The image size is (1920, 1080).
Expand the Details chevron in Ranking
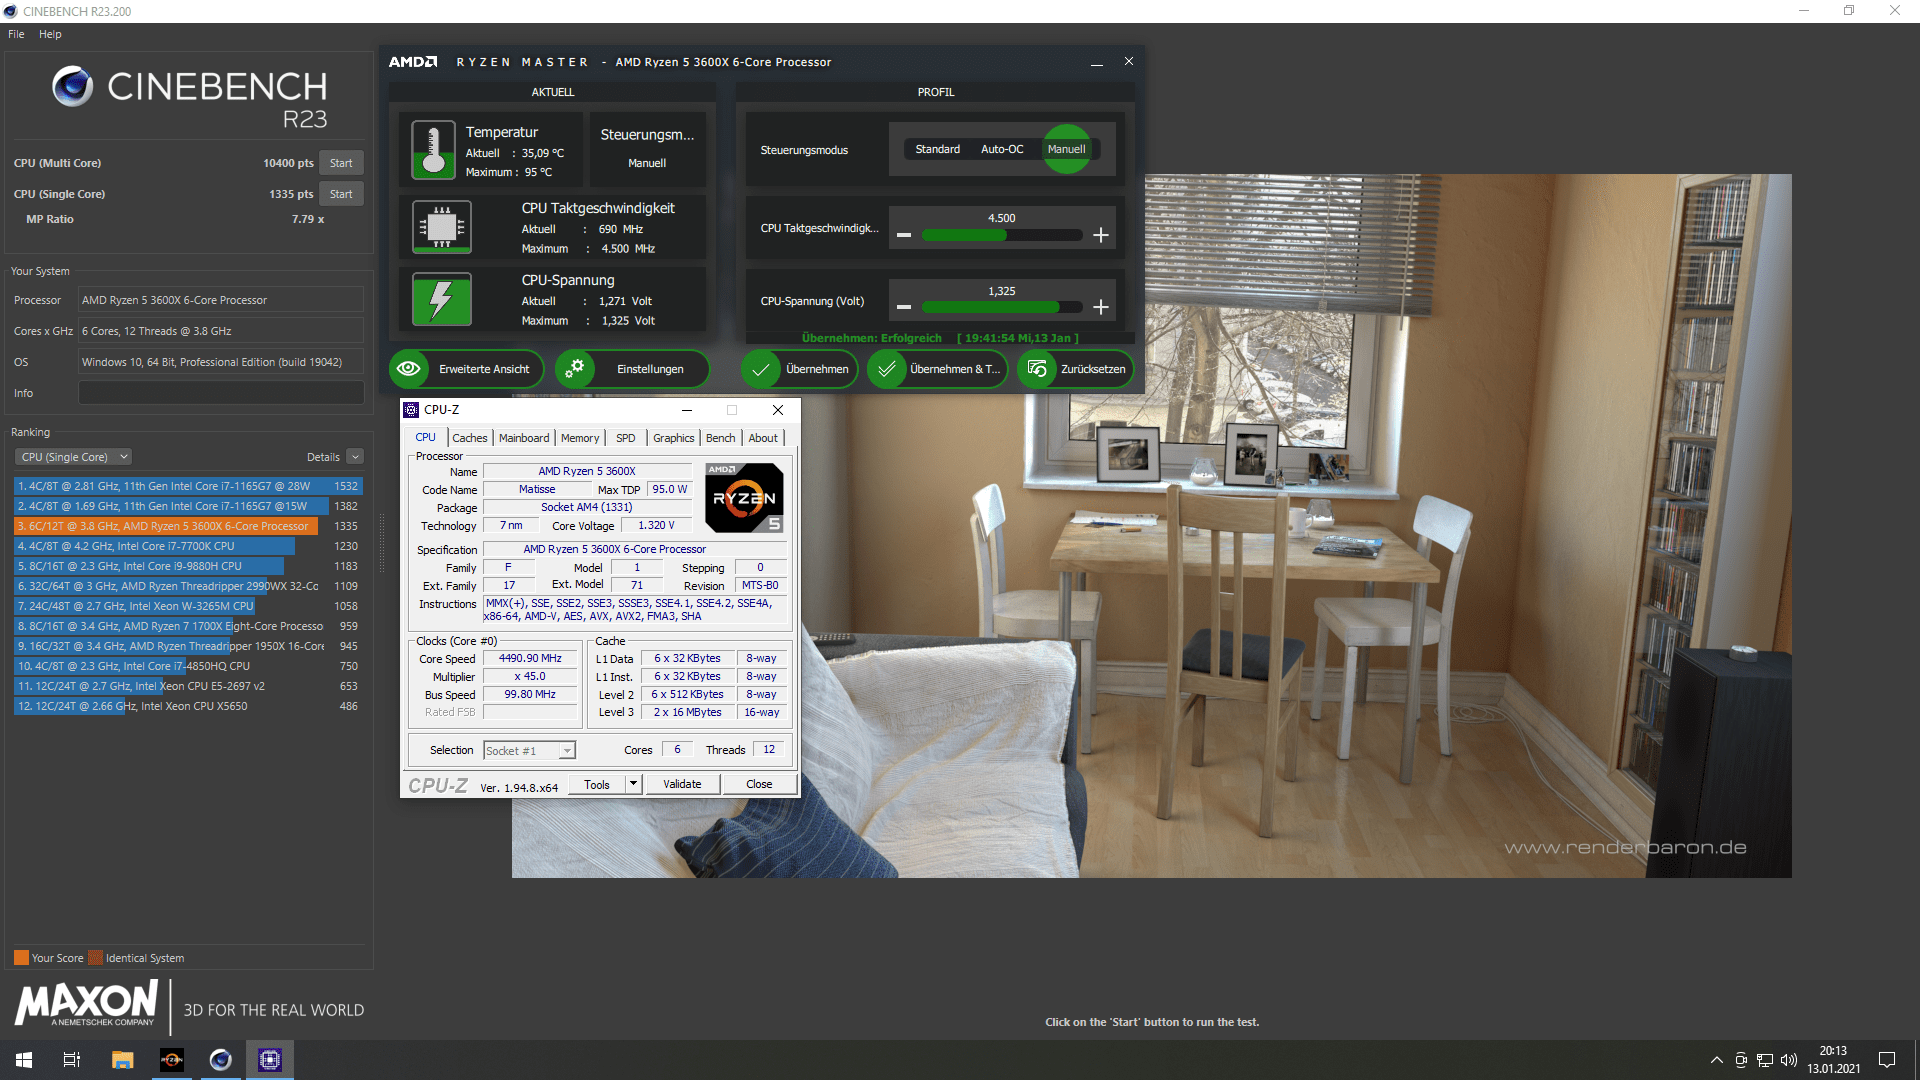point(355,457)
